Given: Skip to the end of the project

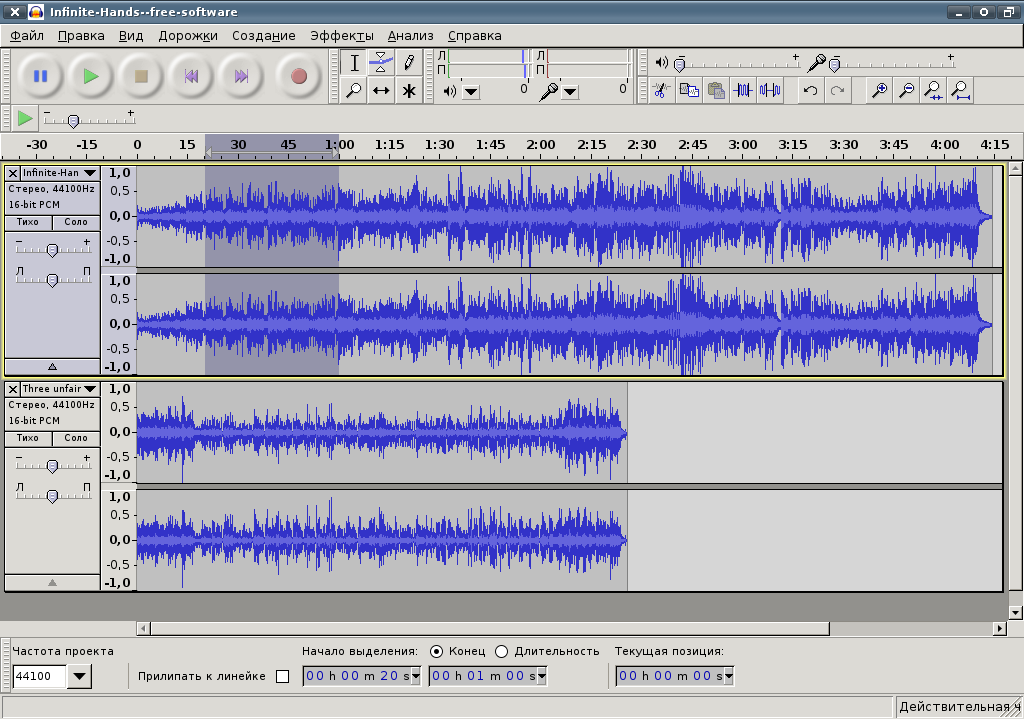Looking at the screenshot, I should point(241,76).
